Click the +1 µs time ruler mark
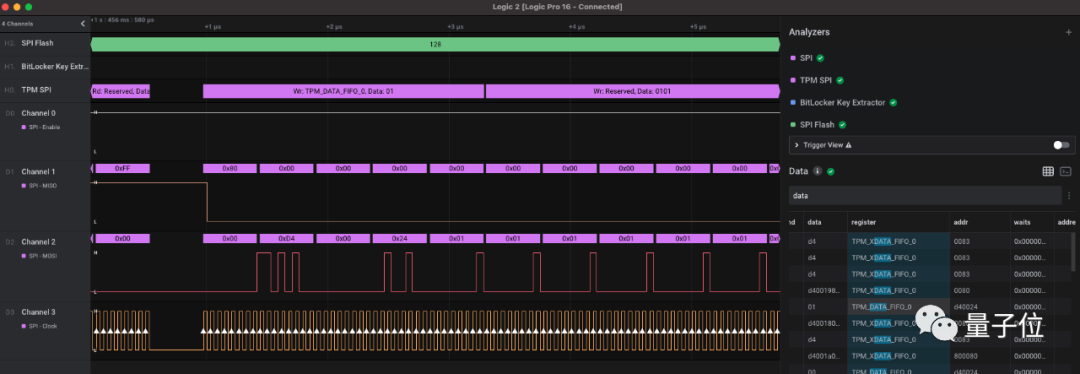 click(x=212, y=27)
